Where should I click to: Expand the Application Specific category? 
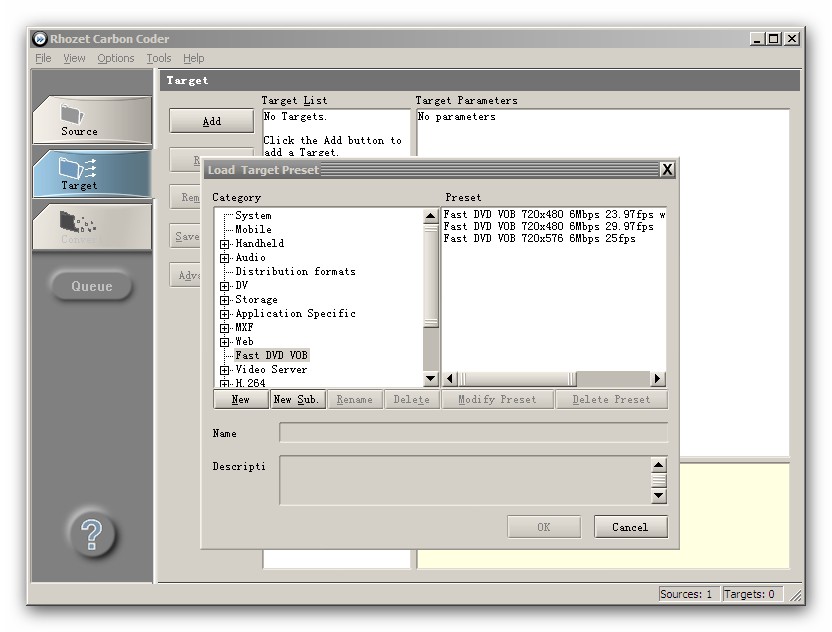[225, 314]
